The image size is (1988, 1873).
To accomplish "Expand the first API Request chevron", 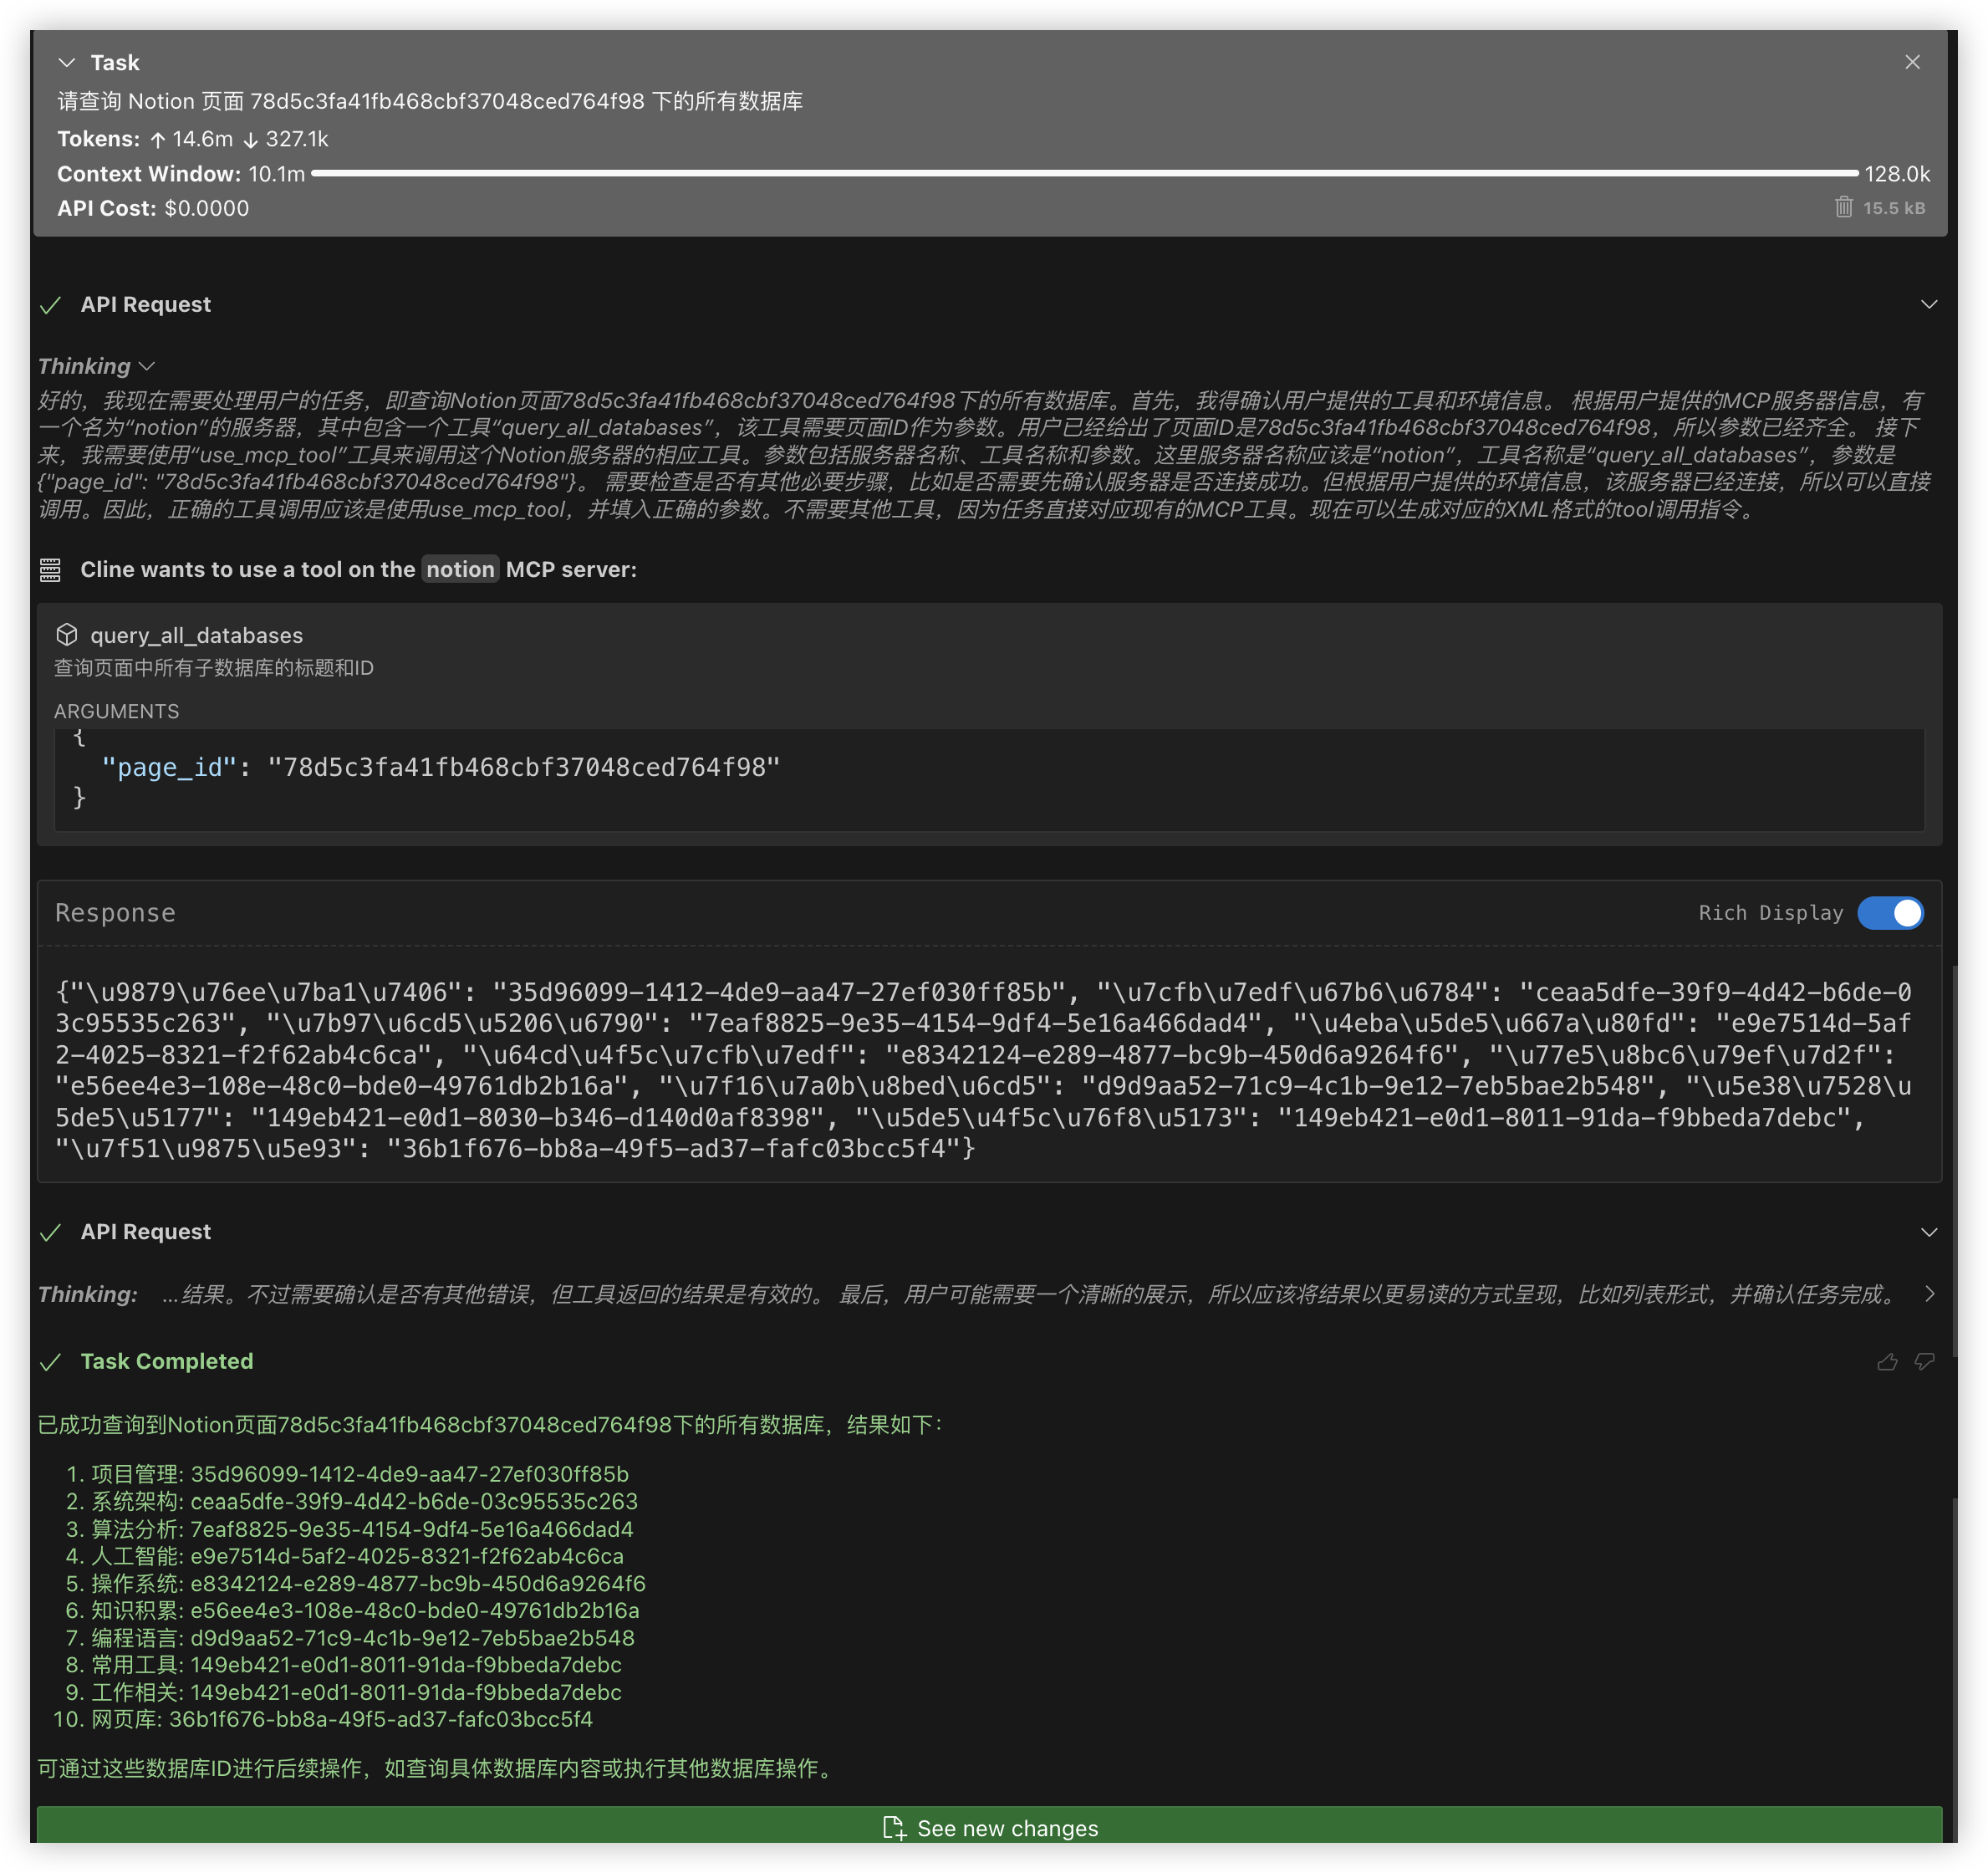I will (x=1929, y=305).
